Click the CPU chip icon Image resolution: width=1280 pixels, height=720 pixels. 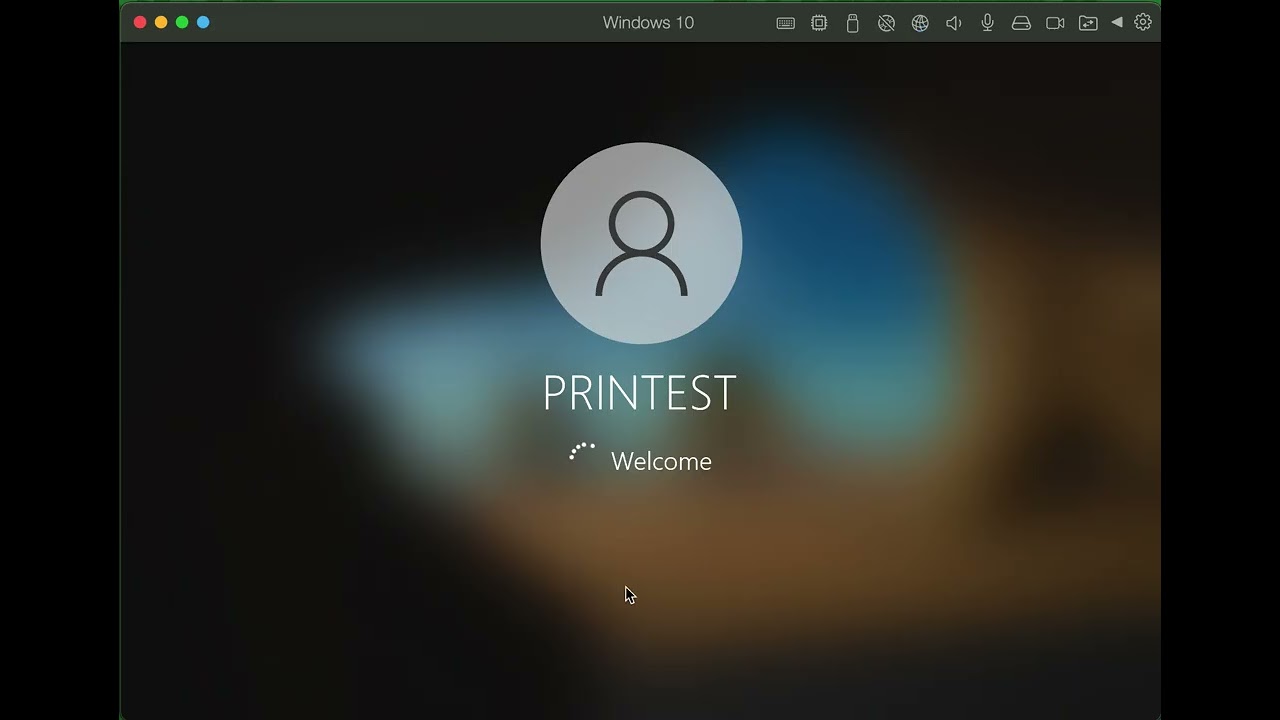click(x=819, y=23)
